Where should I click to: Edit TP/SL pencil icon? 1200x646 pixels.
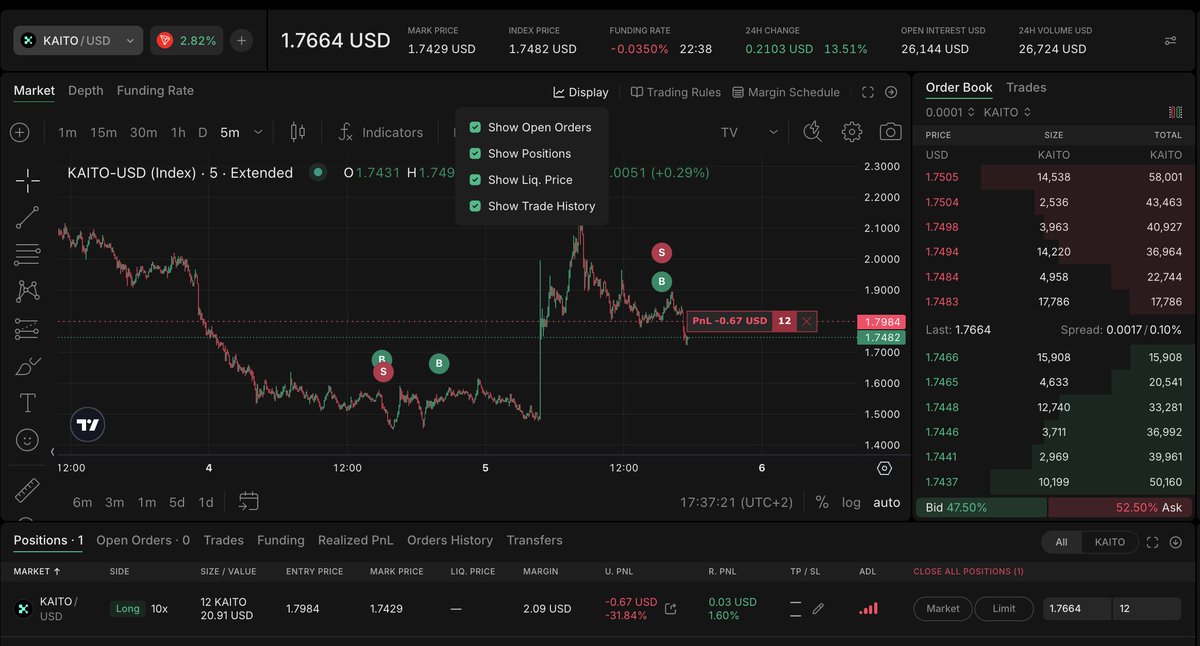click(x=818, y=608)
